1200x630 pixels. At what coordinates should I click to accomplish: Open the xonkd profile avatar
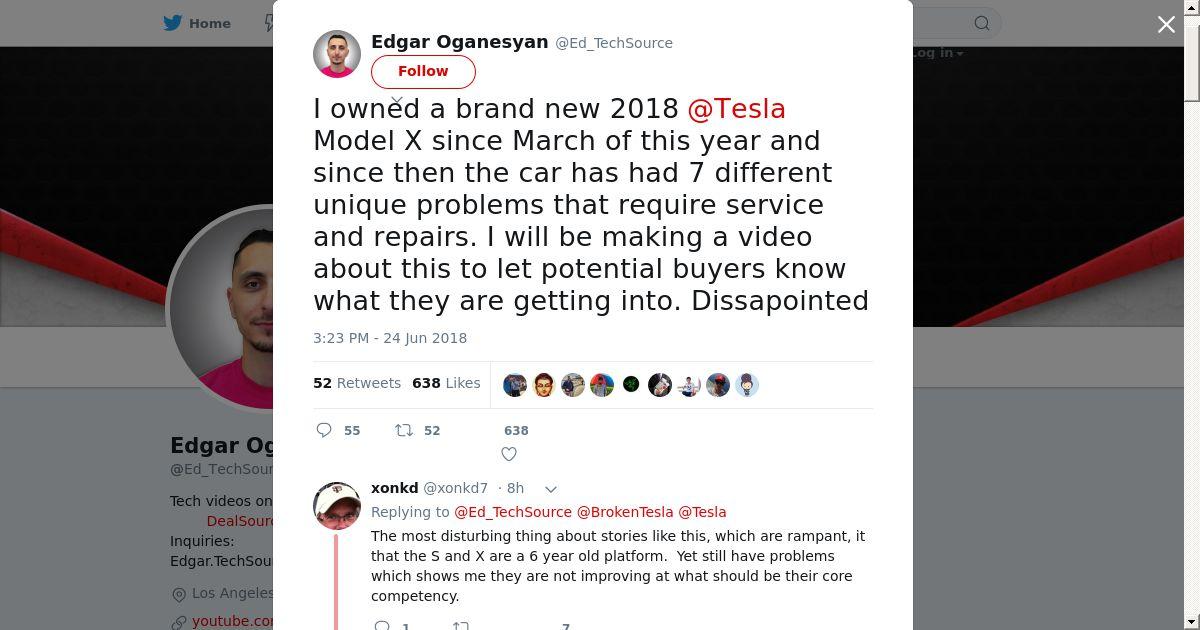tap(337, 505)
